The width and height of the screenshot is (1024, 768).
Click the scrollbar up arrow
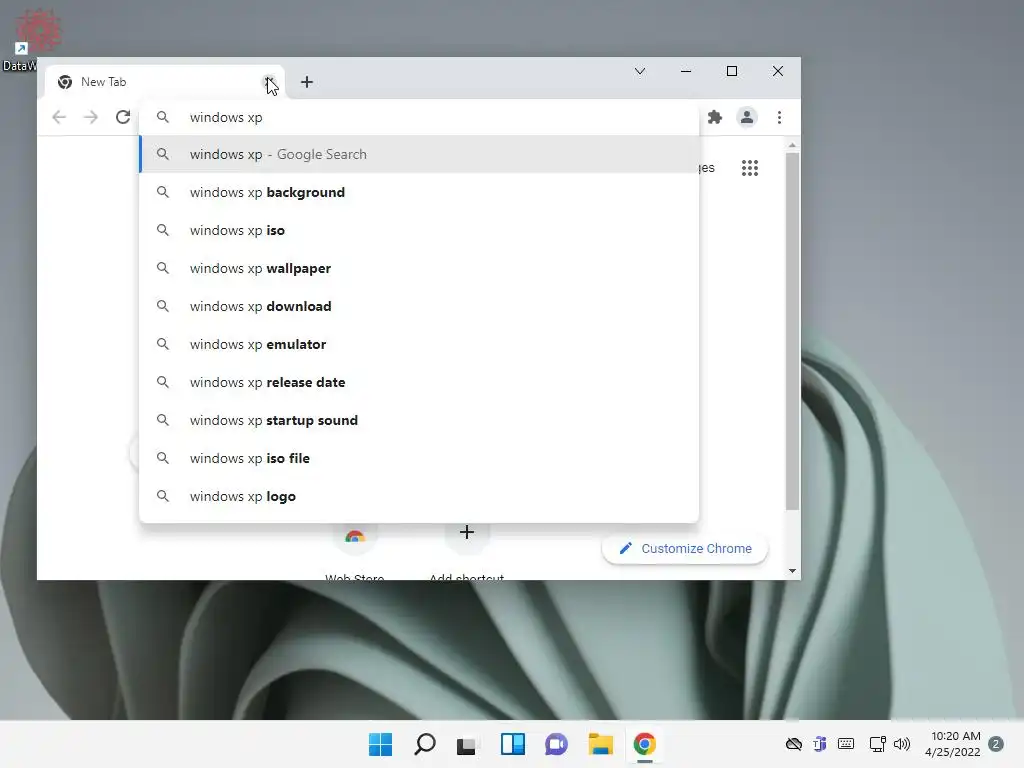click(792, 145)
